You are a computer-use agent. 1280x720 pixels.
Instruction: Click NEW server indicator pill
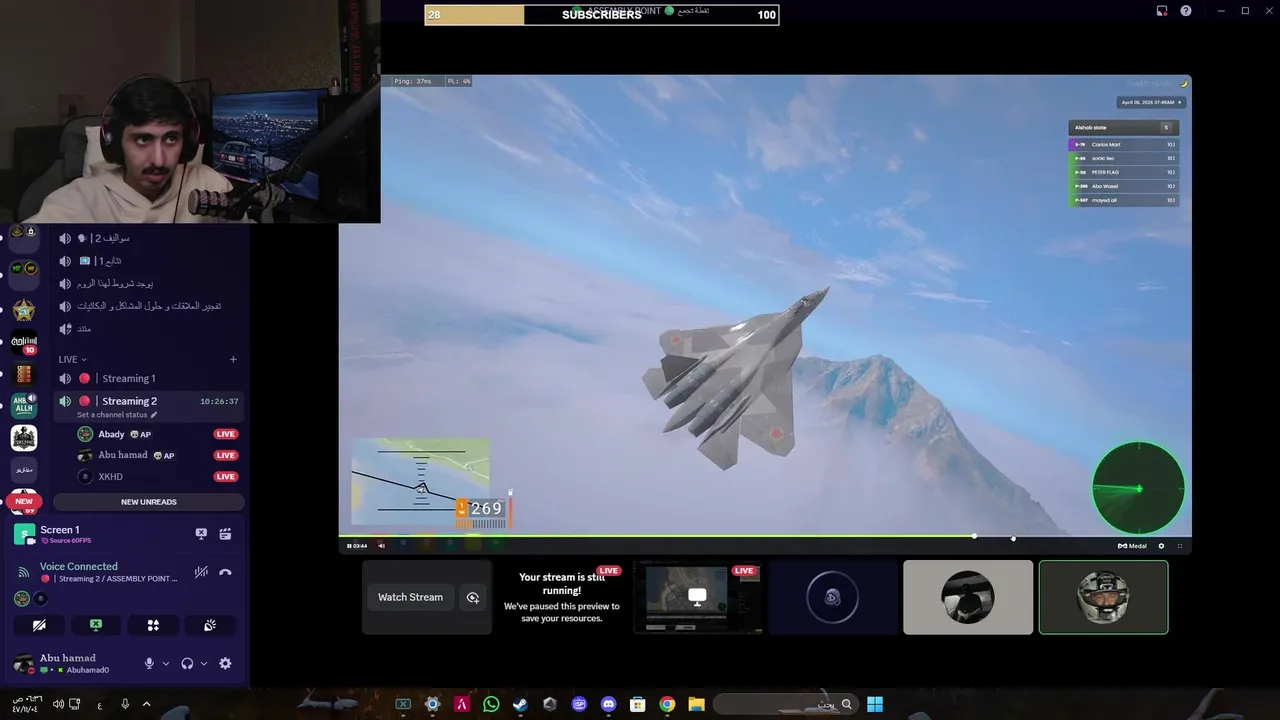24,501
